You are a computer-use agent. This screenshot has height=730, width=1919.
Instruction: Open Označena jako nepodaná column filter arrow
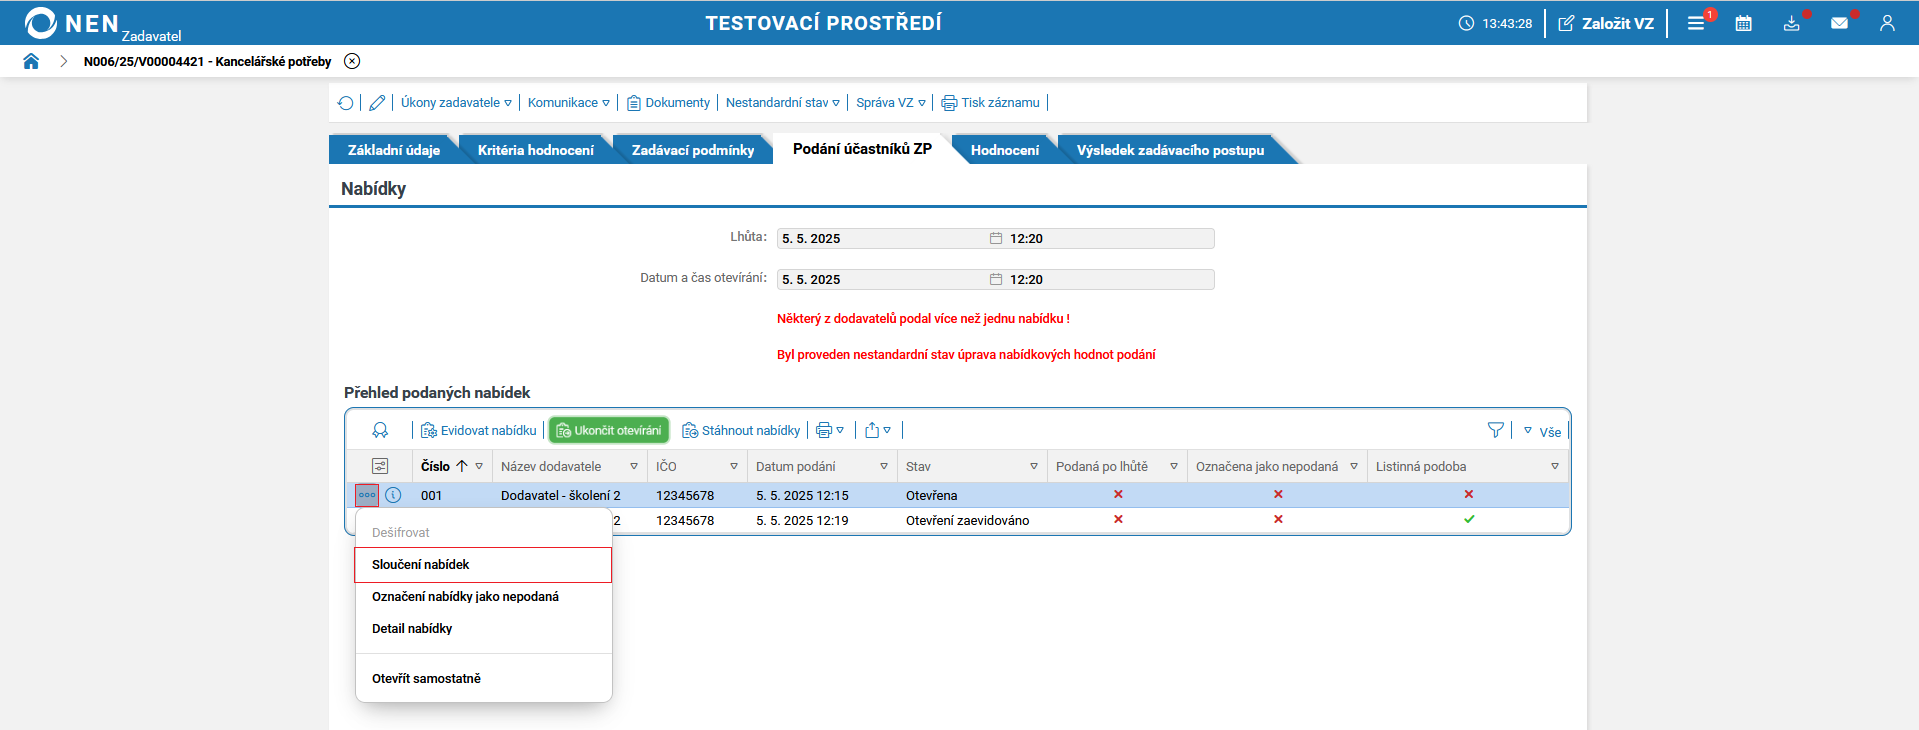pos(1354,467)
